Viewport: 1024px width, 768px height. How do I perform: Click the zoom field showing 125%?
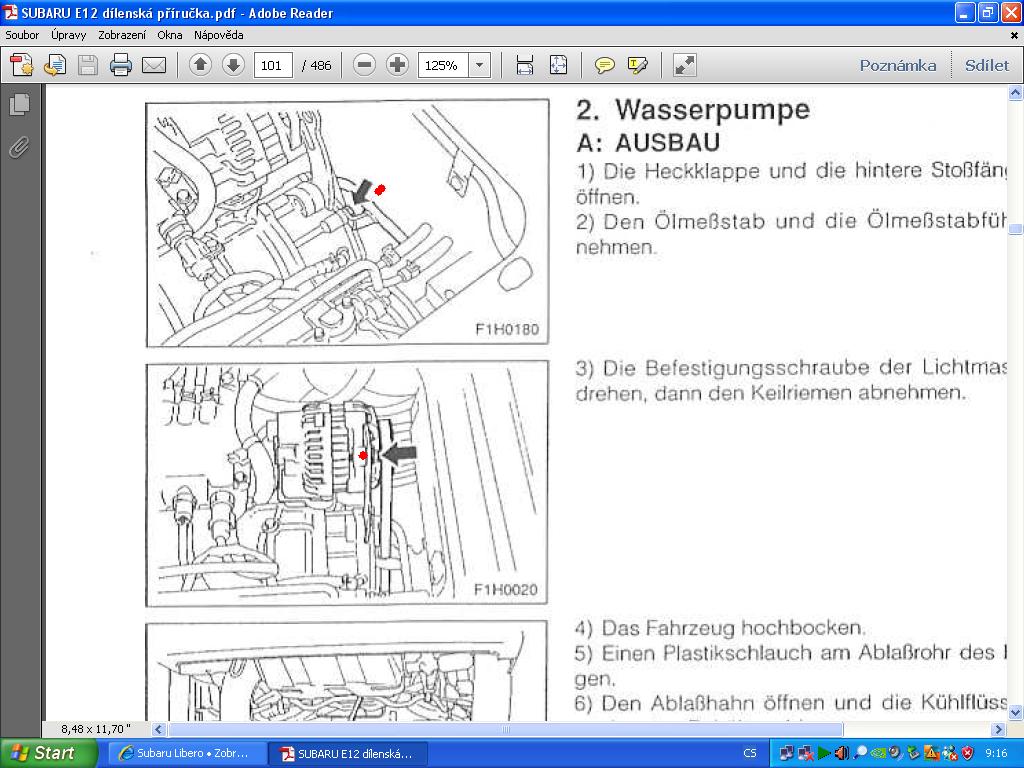coord(443,65)
